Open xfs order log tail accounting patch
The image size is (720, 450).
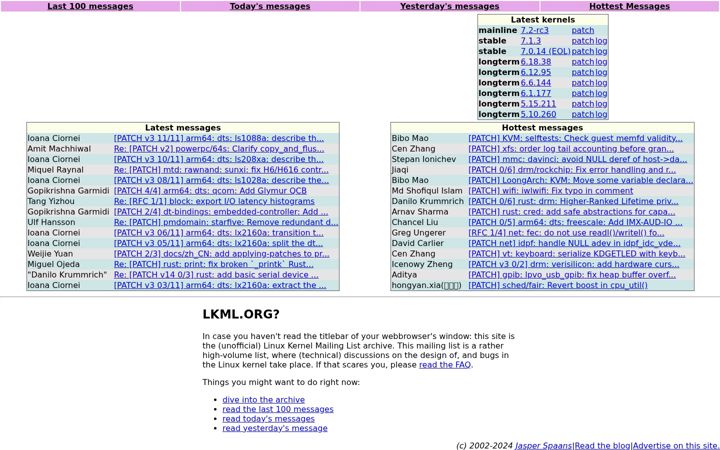[x=571, y=149]
